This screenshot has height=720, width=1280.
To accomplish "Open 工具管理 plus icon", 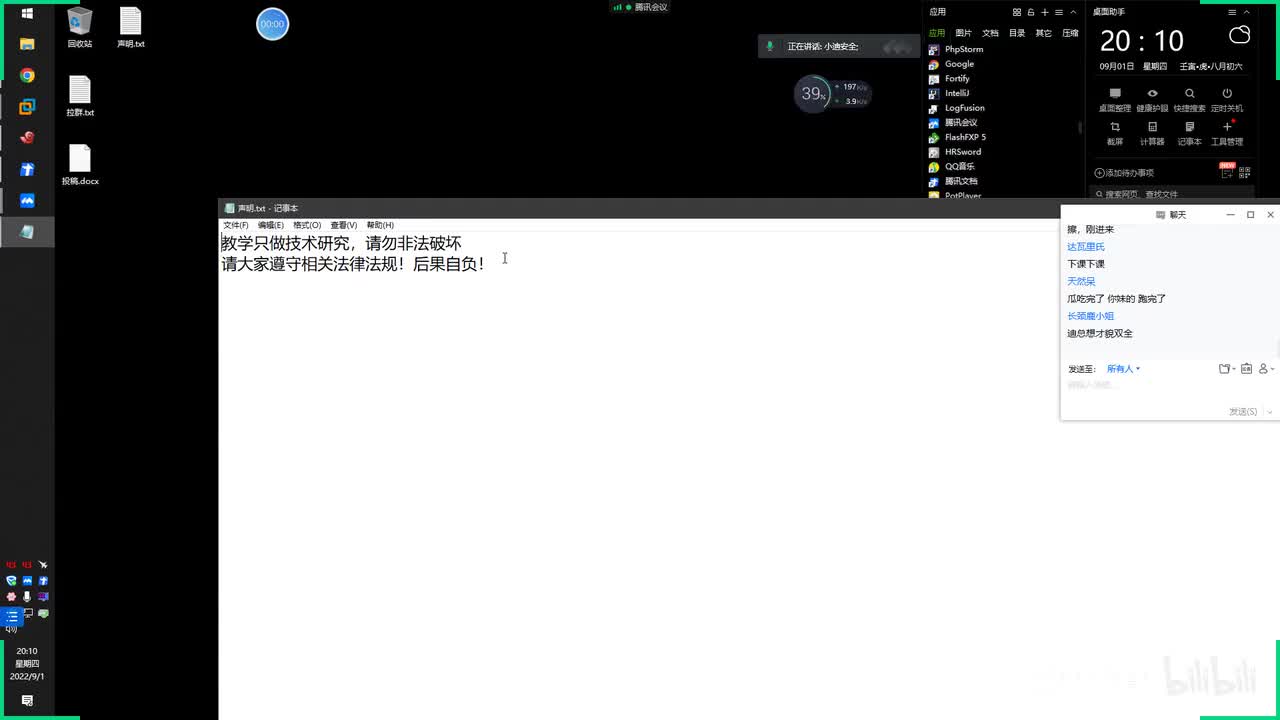I will click(x=1227, y=127).
